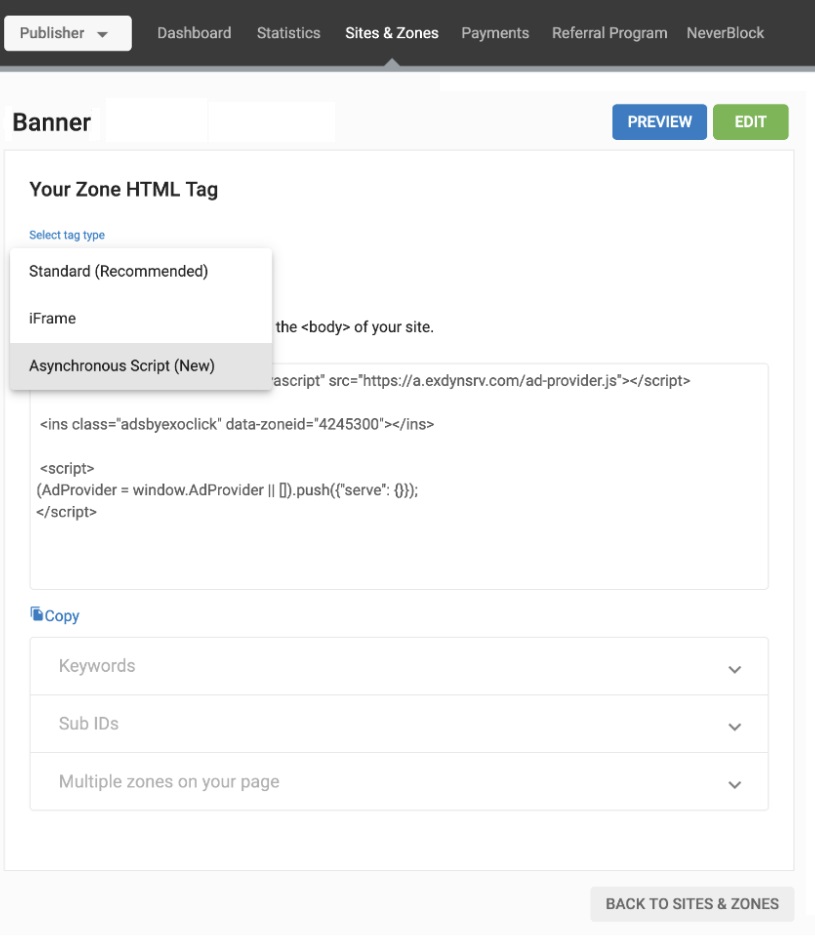Open the Statistics tab
Screen dimensions: 815x936
point(288,33)
